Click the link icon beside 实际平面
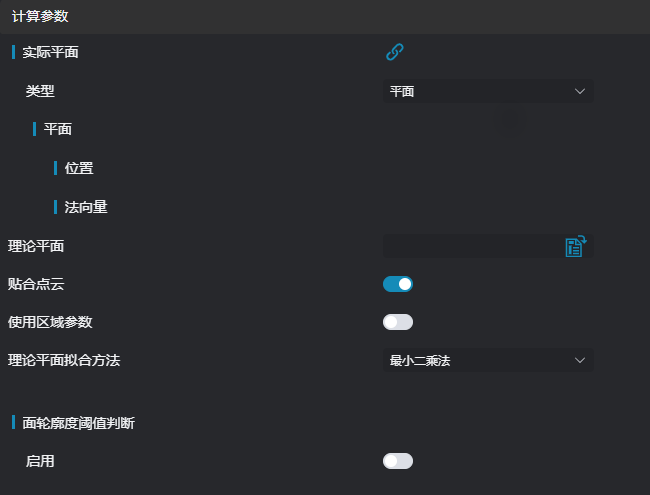The width and height of the screenshot is (650, 495). pos(395,52)
